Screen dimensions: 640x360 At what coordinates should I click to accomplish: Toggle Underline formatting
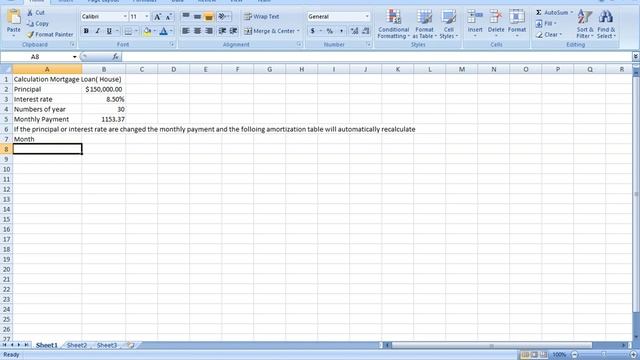coord(109,31)
